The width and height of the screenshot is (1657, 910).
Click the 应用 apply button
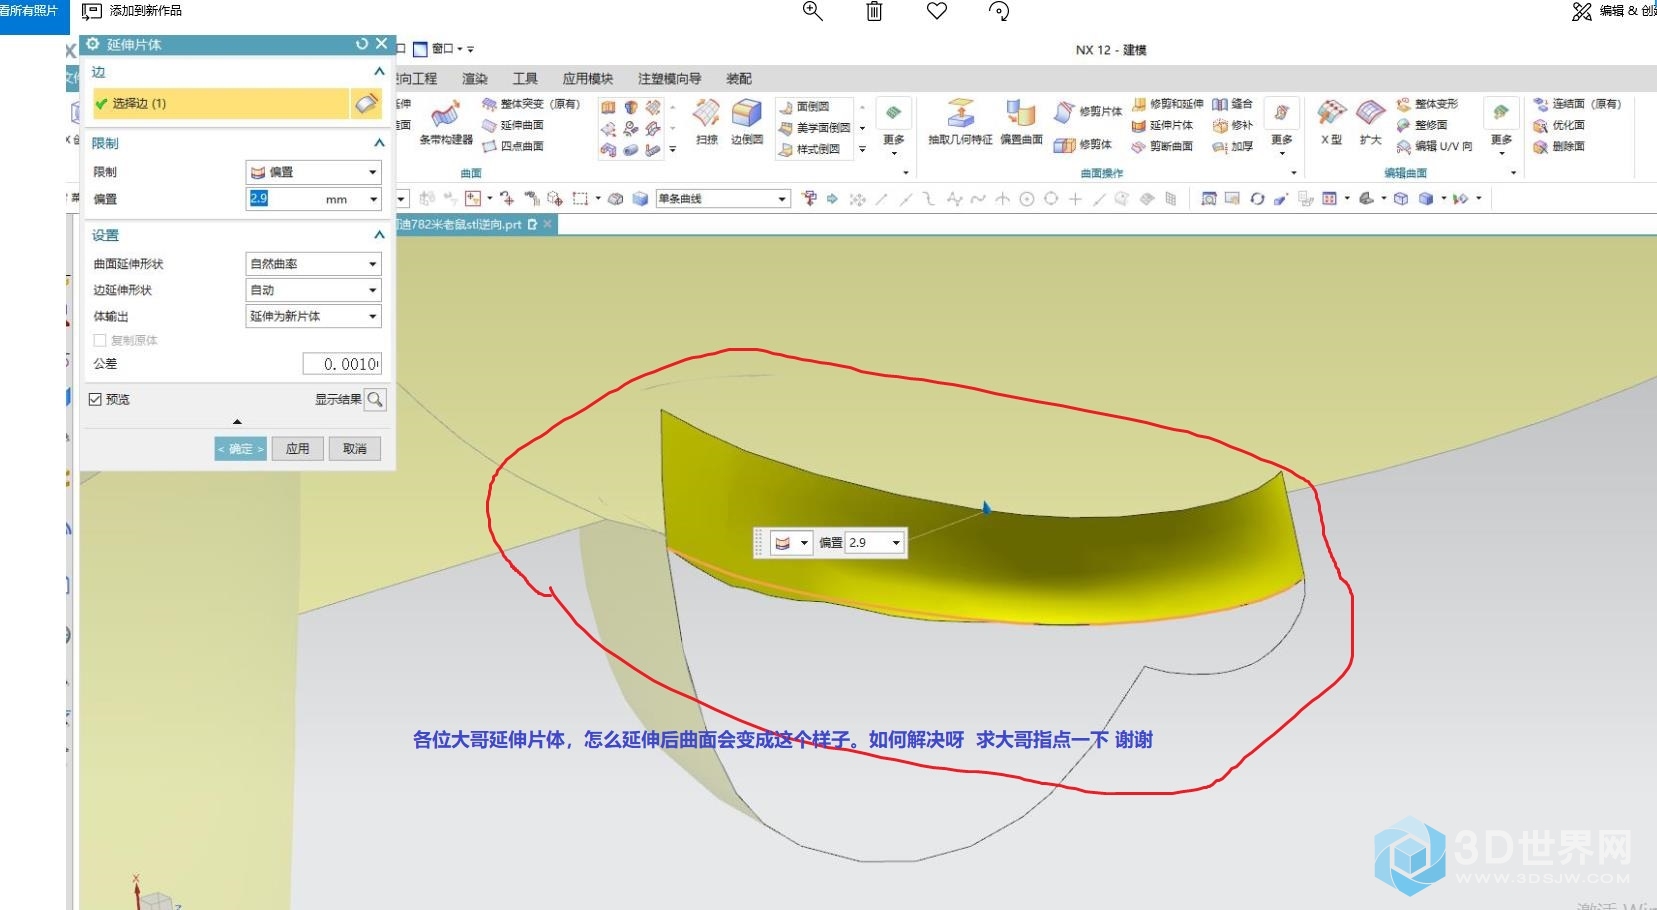click(x=298, y=449)
